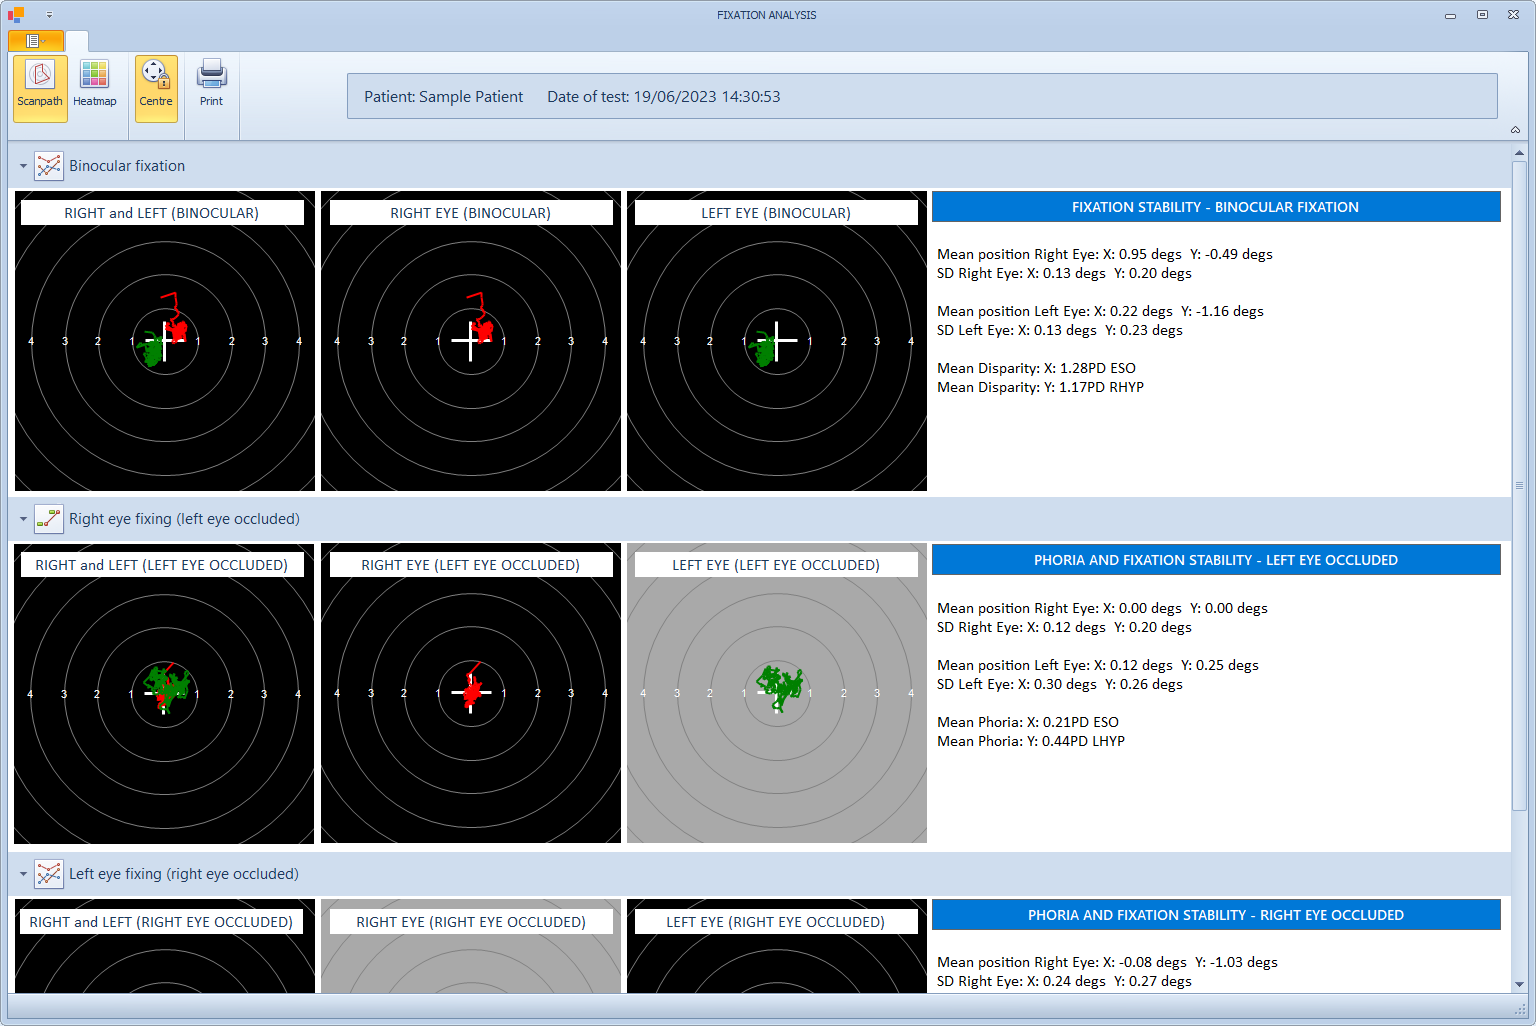Click the Binocular fixation chart icon
1536x1026 pixels.
(48, 166)
